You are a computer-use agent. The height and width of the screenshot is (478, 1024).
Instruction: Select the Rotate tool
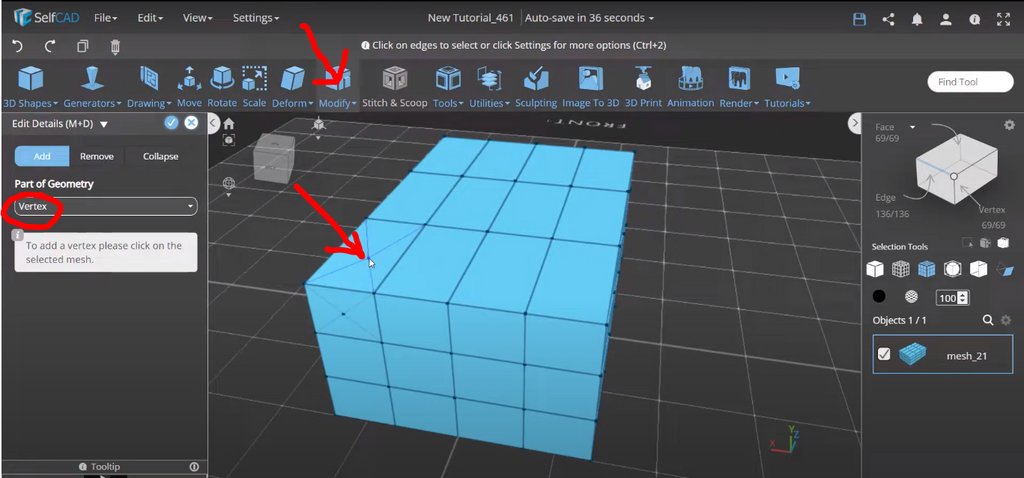coord(222,85)
